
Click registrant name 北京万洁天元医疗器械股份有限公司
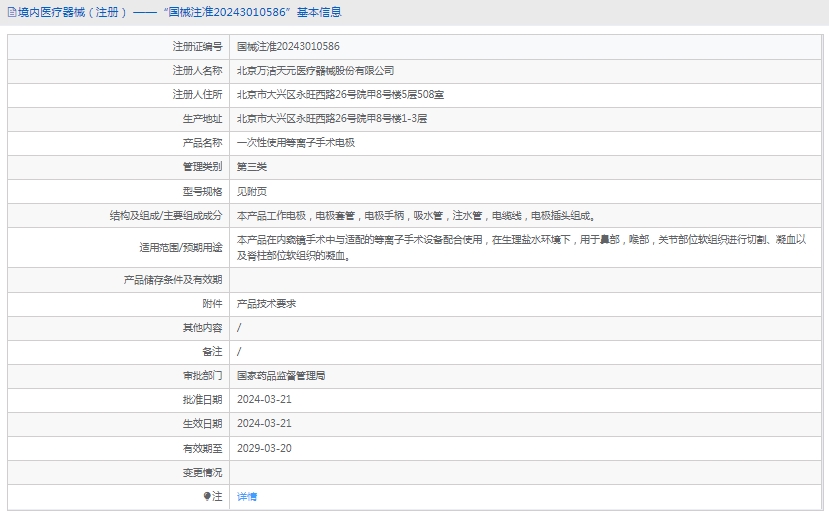click(x=315, y=71)
